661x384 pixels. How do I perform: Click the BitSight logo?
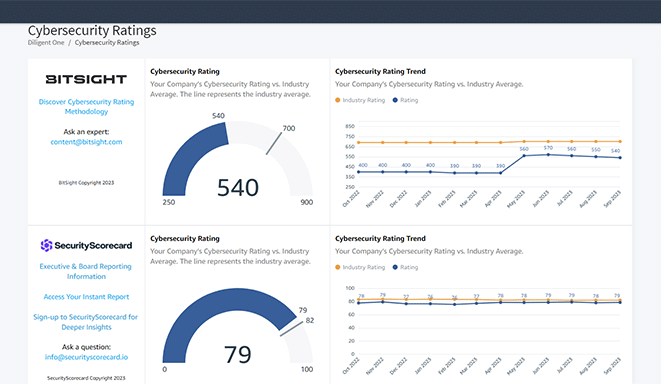tap(86, 79)
